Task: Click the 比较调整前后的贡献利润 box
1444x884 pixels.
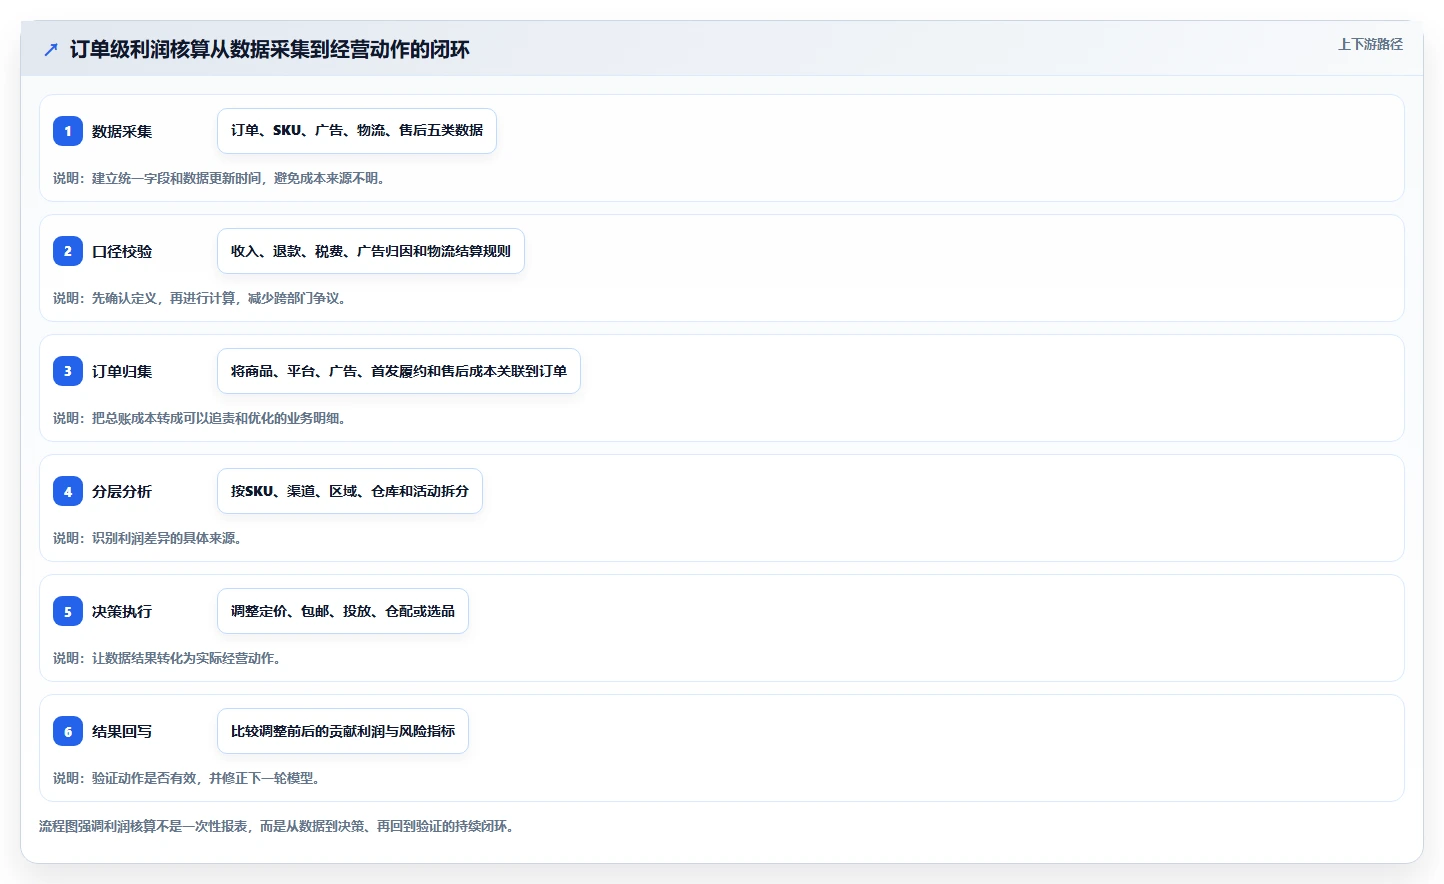Action: 343,731
